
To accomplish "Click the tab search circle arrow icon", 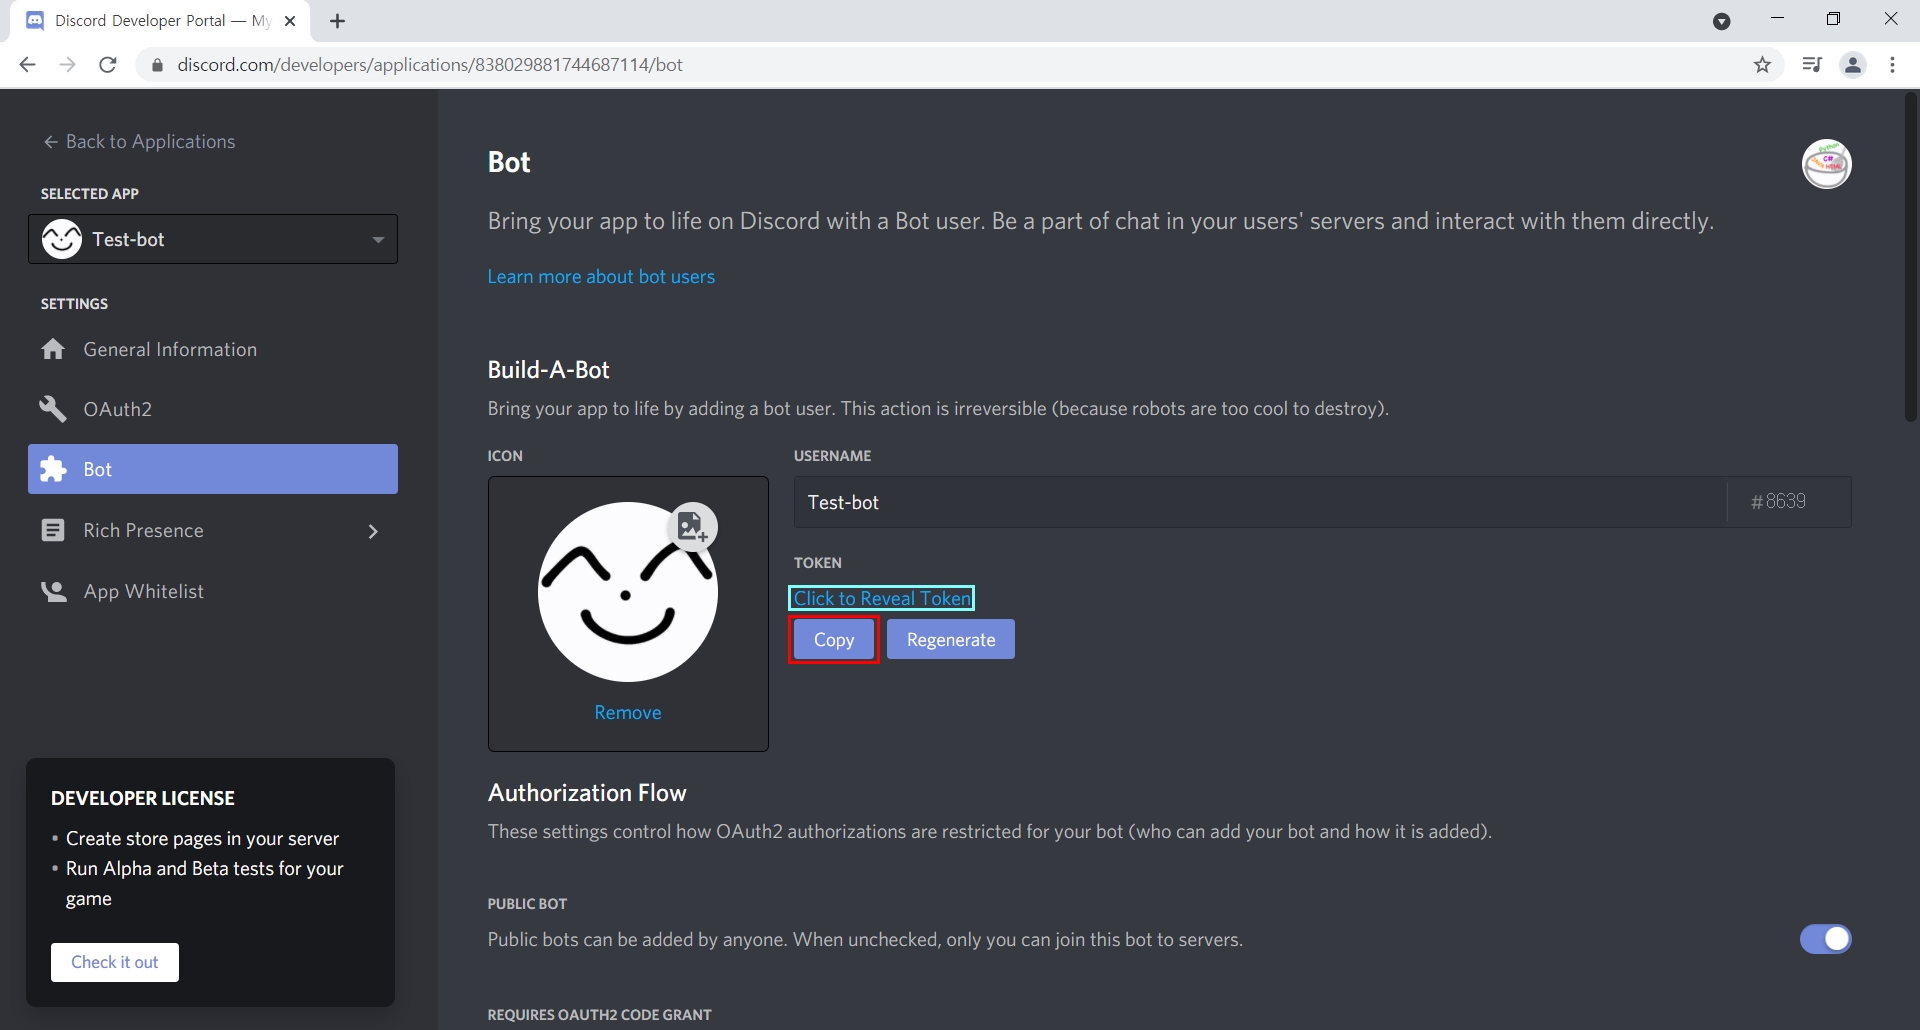I will point(1721,21).
